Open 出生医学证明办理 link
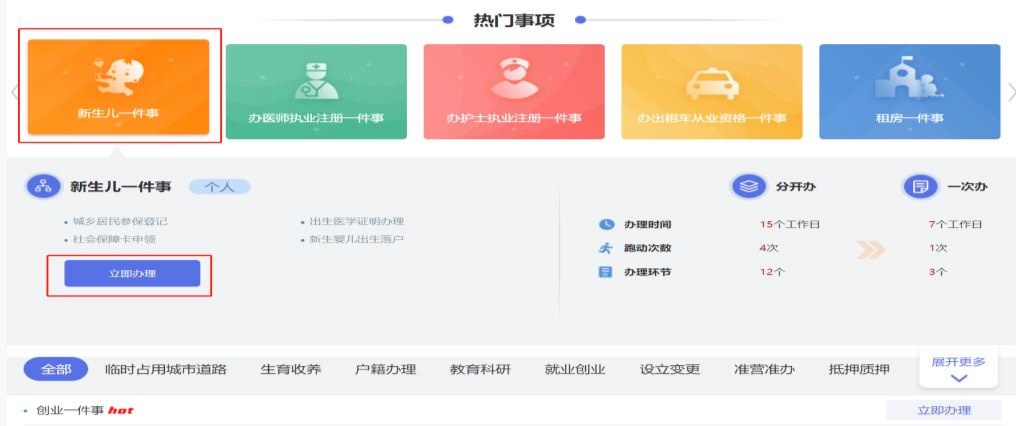1016x426 pixels. [356, 221]
